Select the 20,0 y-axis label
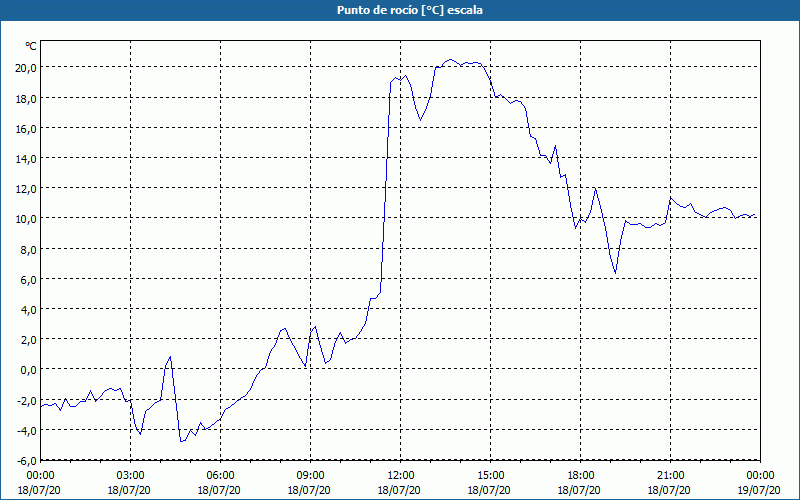The height and width of the screenshot is (500, 800). (26, 68)
